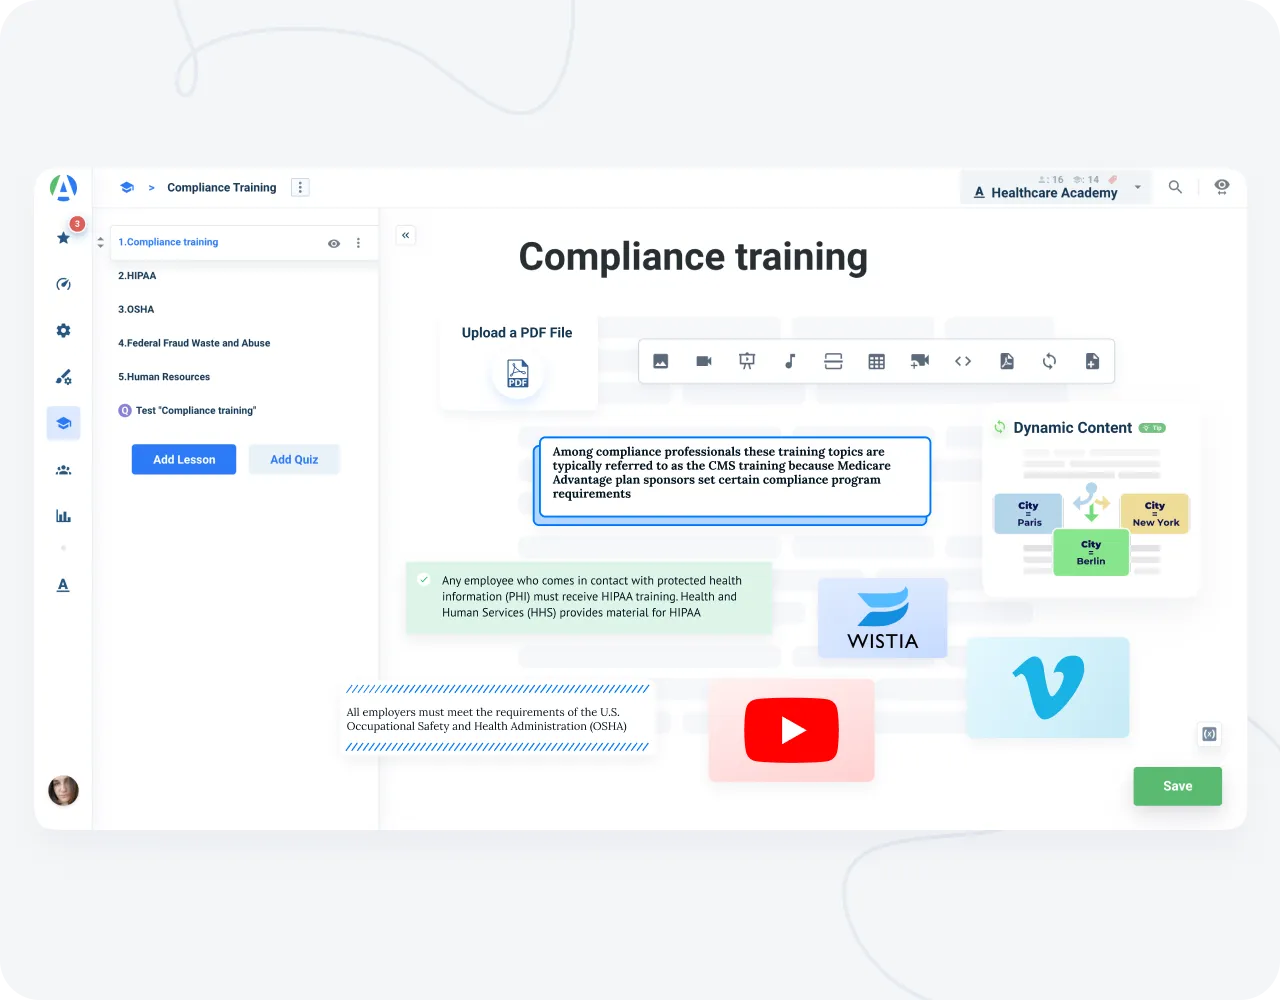Image resolution: width=1280 pixels, height=1000 pixels.
Task: Insert a table using the grid icon
Action: point(876,361)
